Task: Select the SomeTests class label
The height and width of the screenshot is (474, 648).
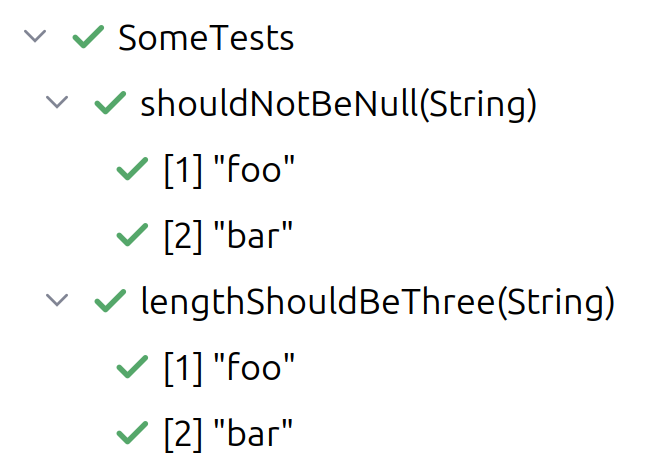Action: tap(206, 38)
